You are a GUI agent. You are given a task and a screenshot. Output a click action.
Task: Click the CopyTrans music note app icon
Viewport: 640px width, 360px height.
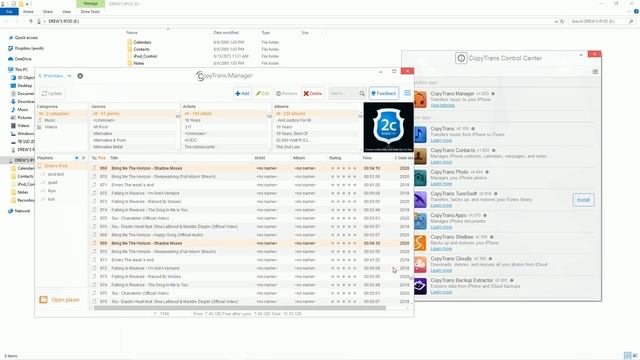pyautogui.click(x=420, y=134)
